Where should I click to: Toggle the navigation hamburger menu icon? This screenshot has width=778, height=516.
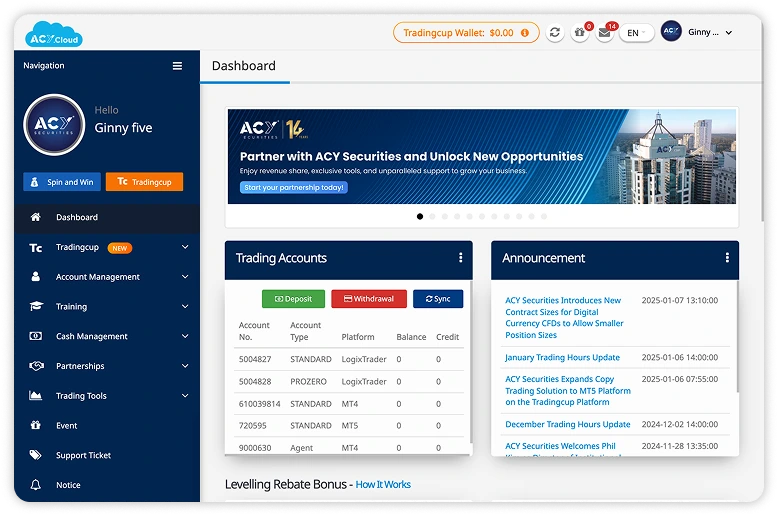tap(177, 66)
